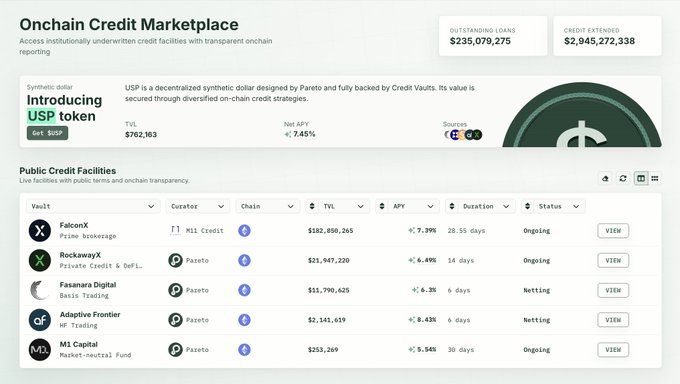View the RockawayX facility
Image resolution: width=680 pixels, height=384 pixels.
coord(613,260)
